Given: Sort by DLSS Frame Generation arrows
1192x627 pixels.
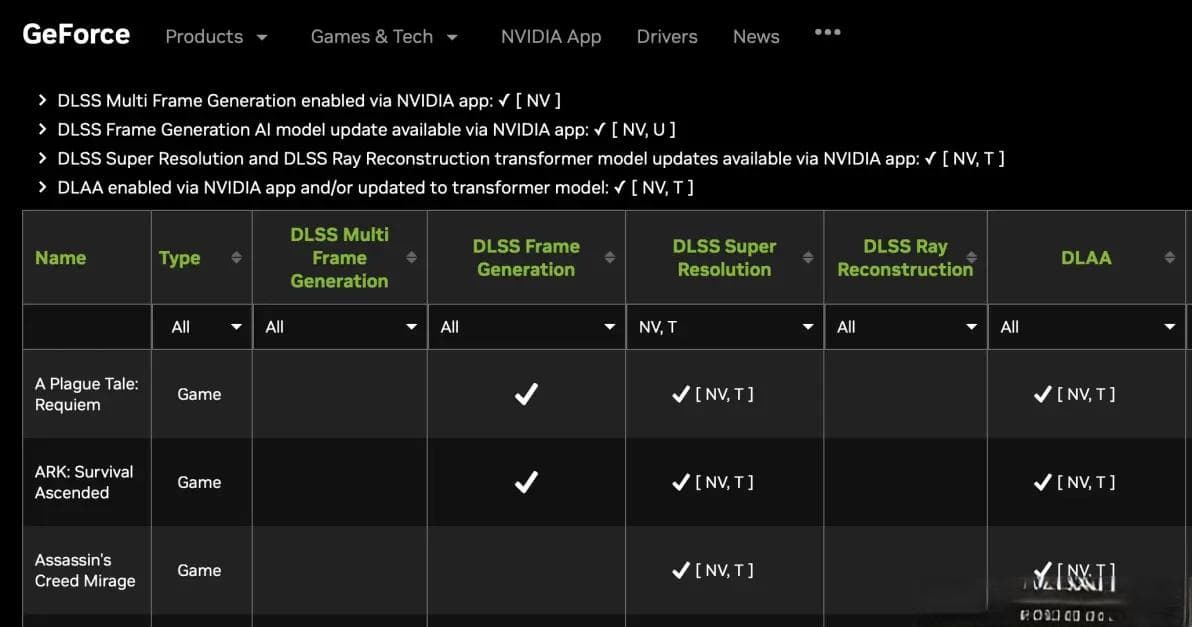Looking at the screenshot, I should (610, 258).
